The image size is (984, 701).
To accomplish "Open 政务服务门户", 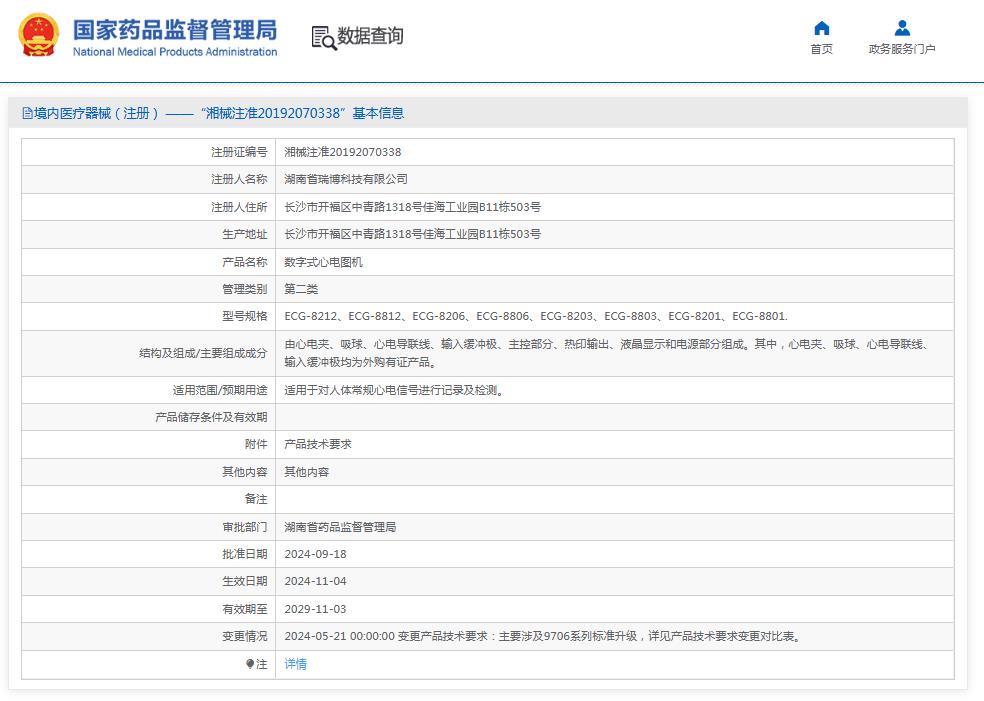I will (899, 47).
